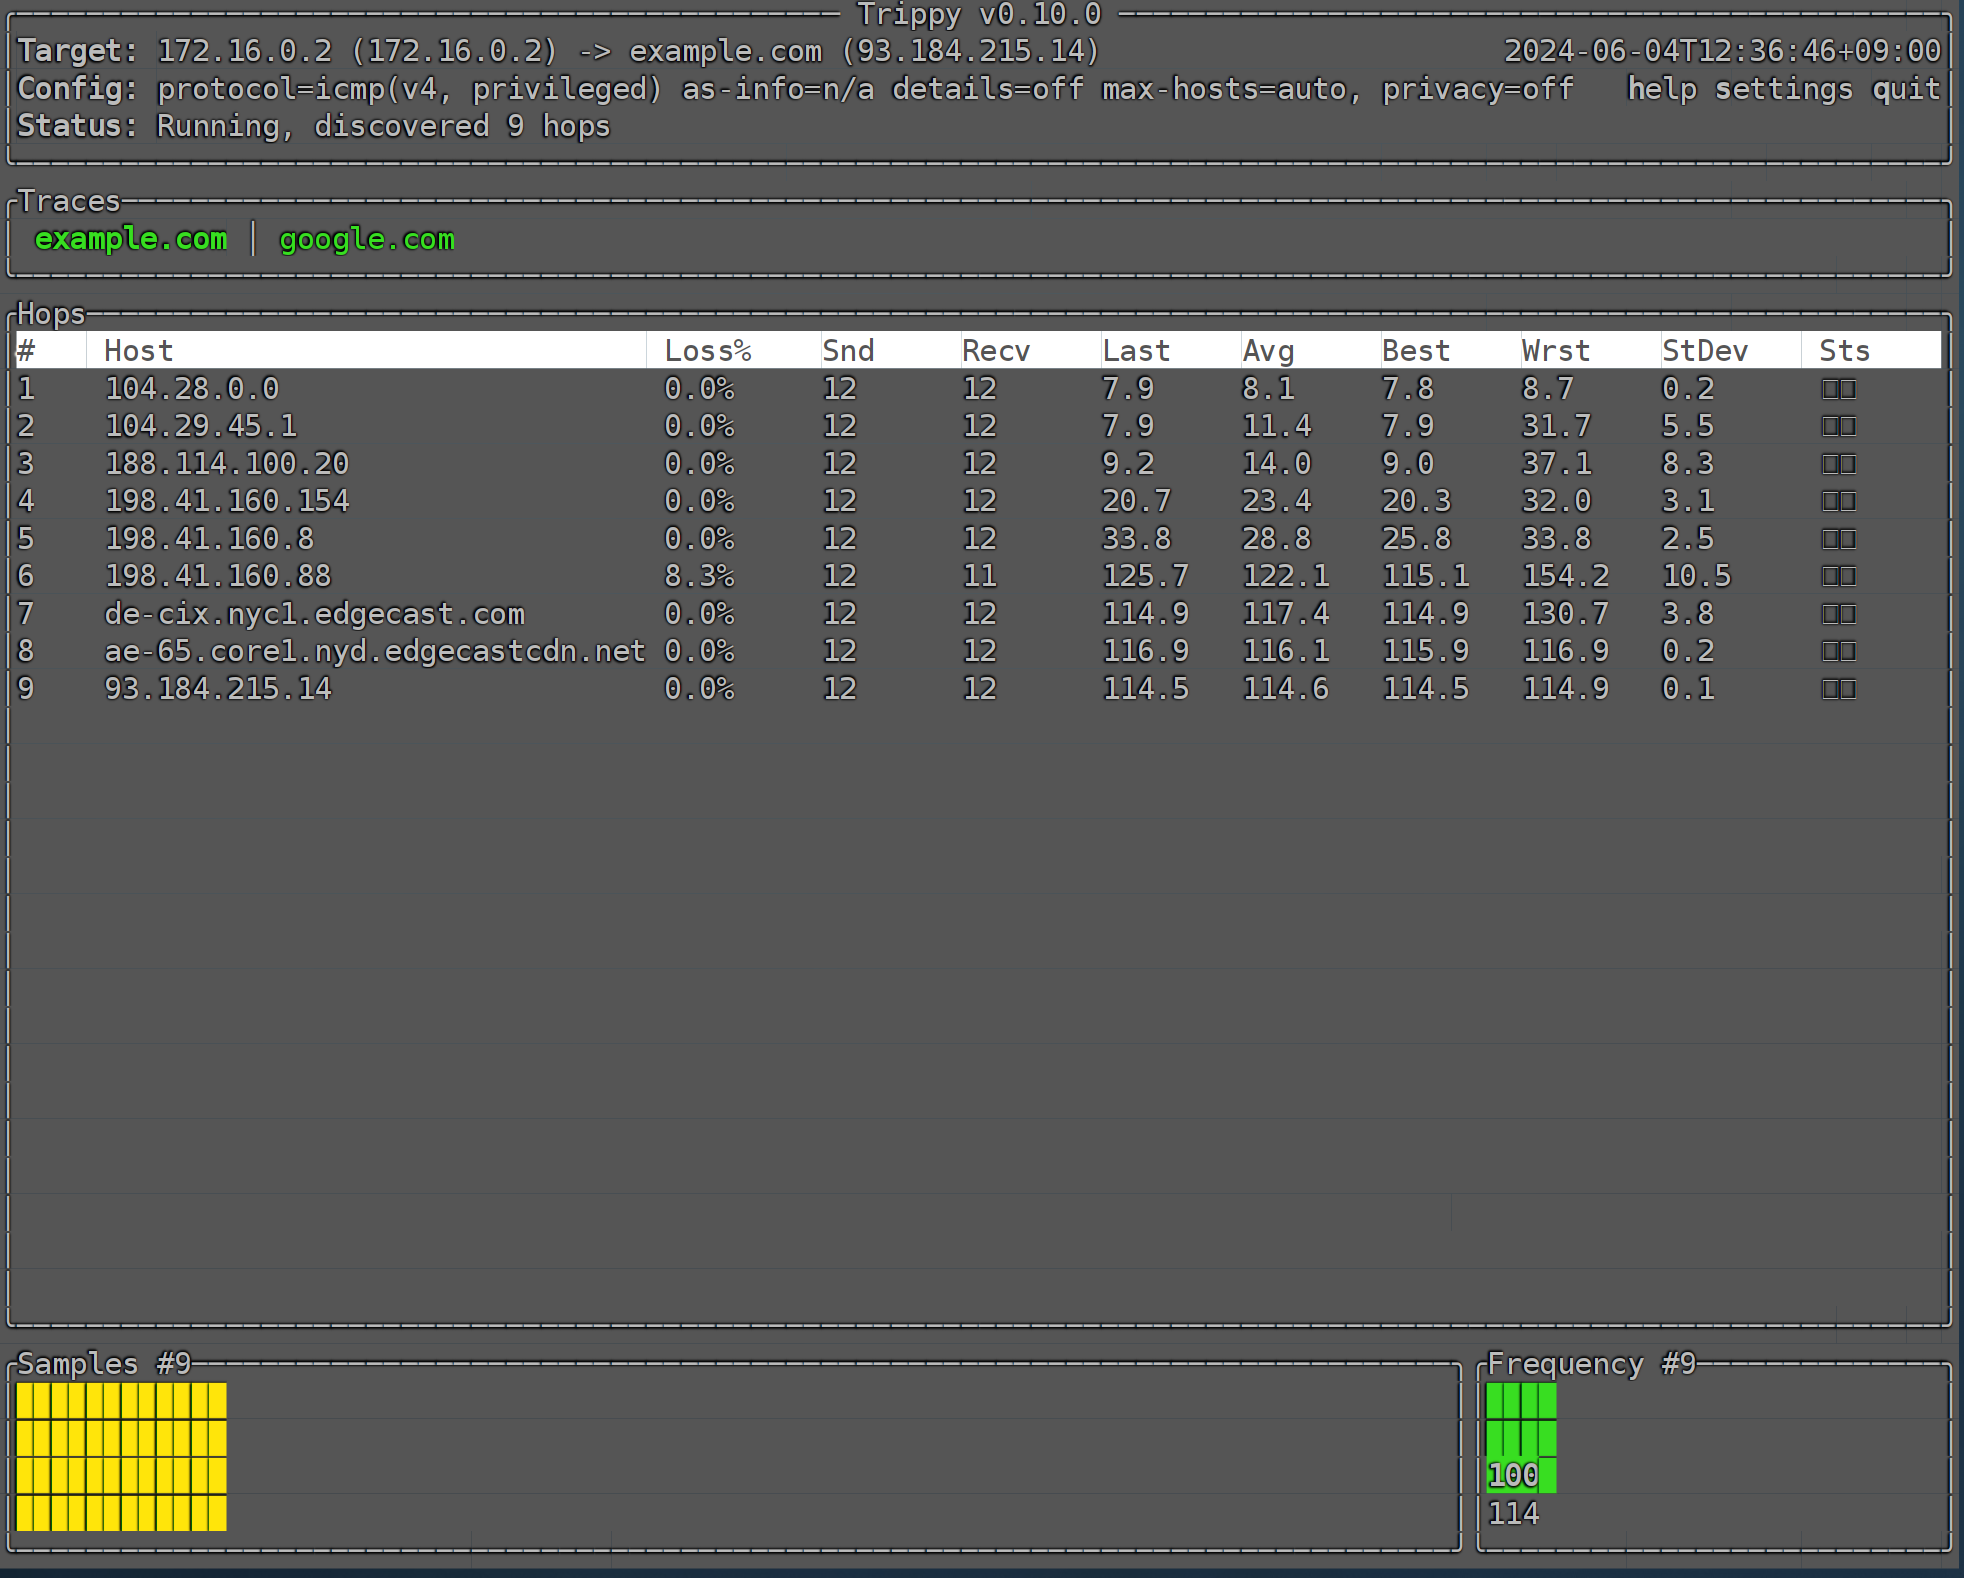Viewport: 1964px width, 1578px height.
Task: Open the settings dialog
Action: 1783,89
